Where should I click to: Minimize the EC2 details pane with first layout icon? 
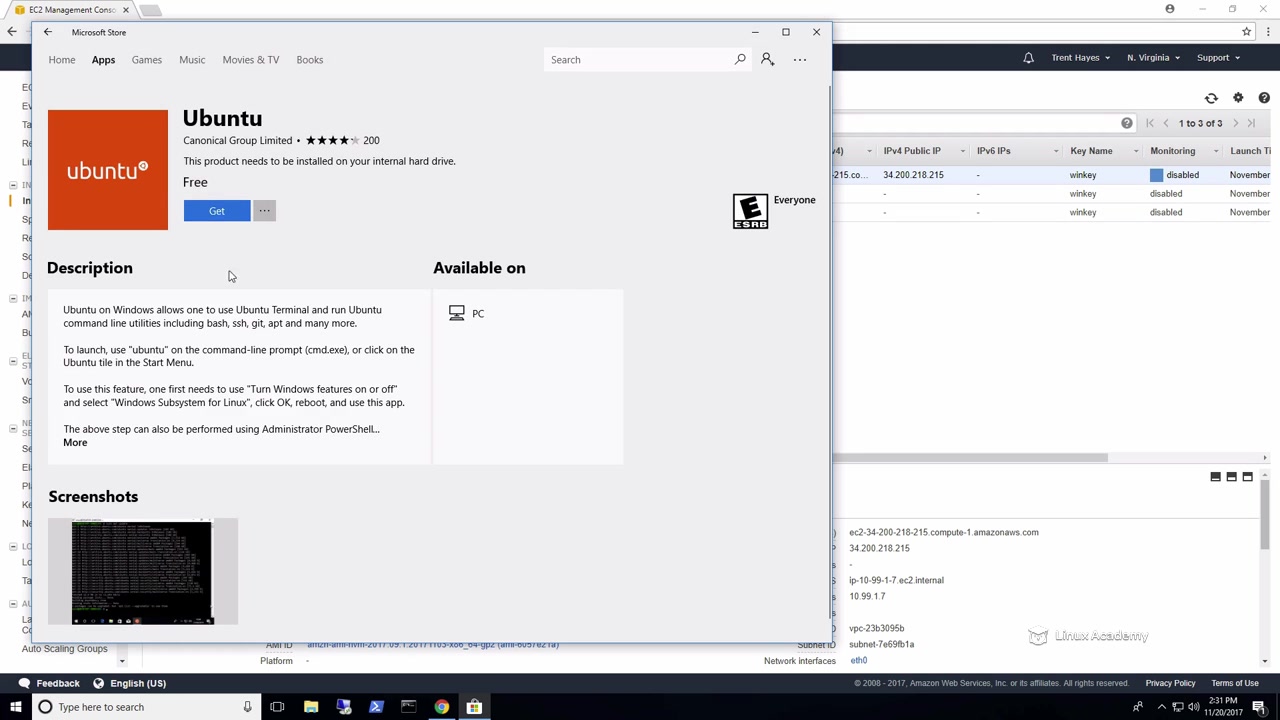[1216, 477]
